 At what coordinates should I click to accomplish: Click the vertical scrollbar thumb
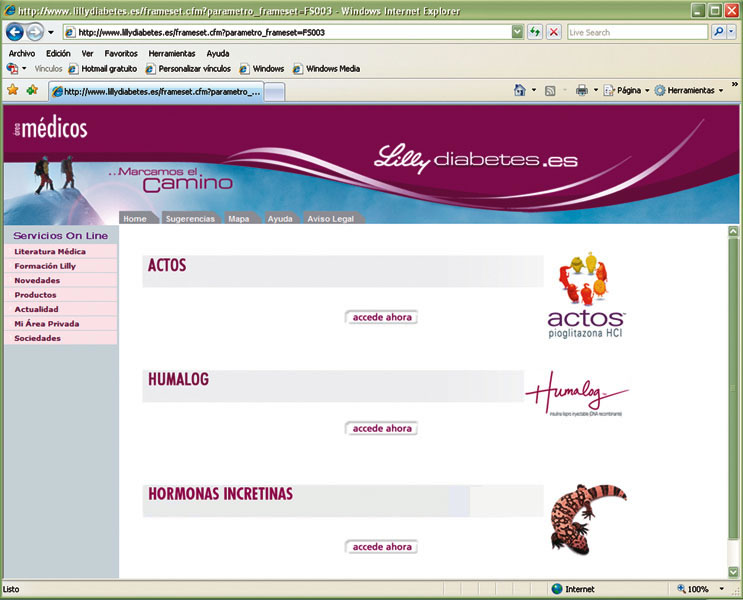(733, 388)
